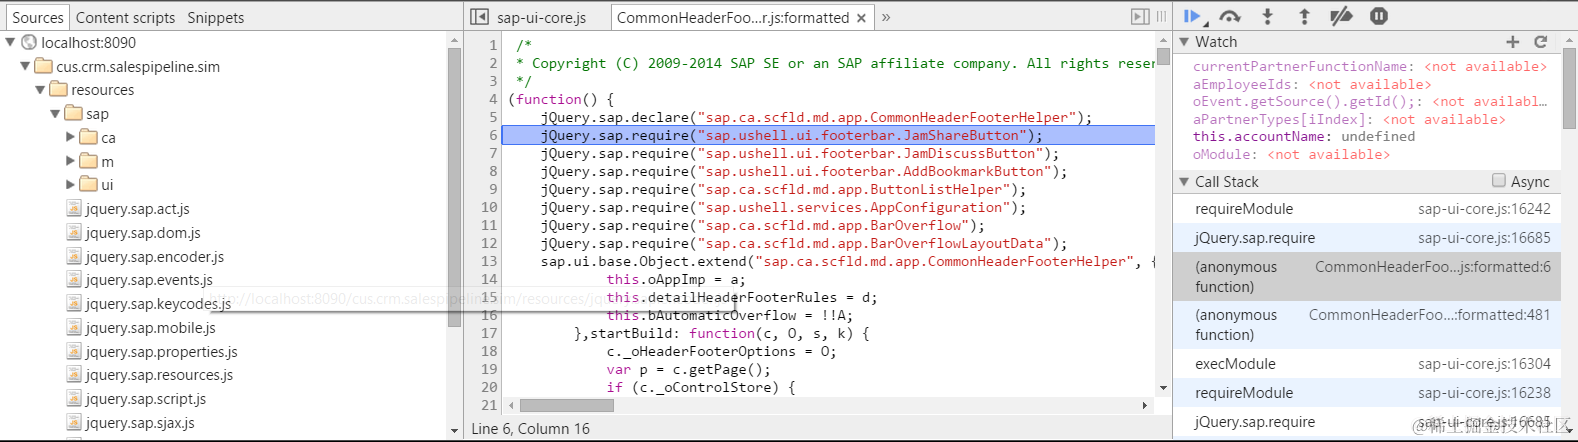The height and width of the screenshot is (442, 1578).
Task: Step over next function call
Action: pos(1230,16)
